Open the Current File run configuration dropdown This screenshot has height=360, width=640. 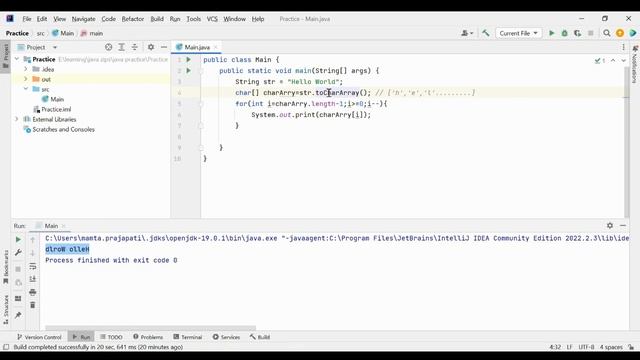pos(518,33)
